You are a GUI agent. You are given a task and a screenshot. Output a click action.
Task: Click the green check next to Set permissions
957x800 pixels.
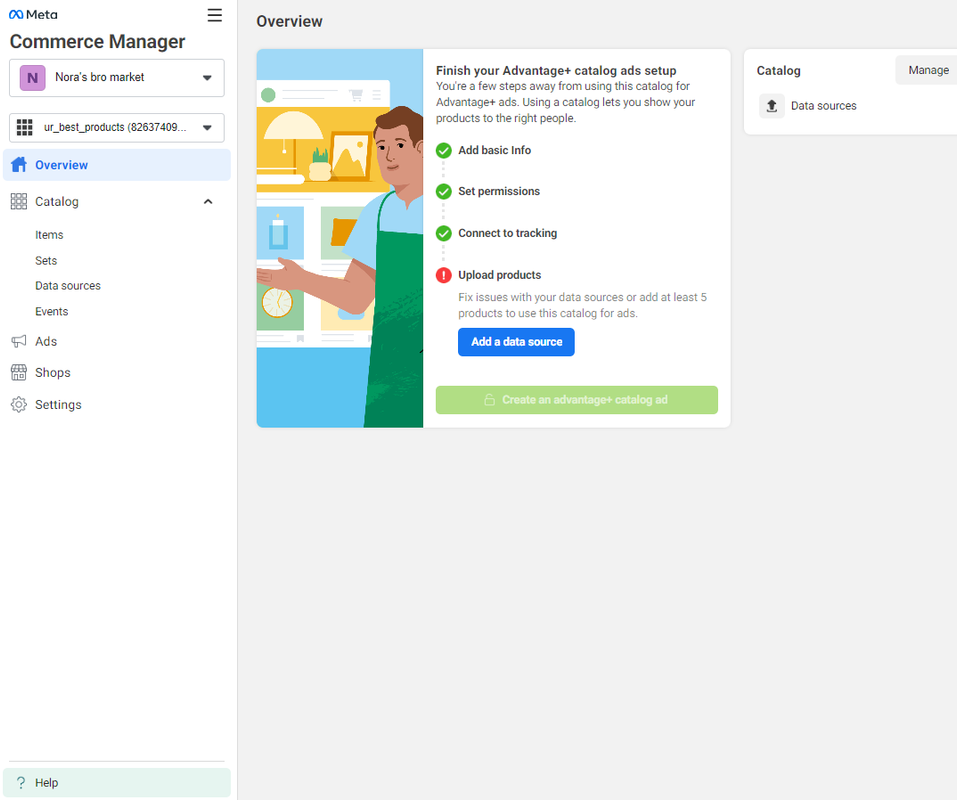click(444, 192)
